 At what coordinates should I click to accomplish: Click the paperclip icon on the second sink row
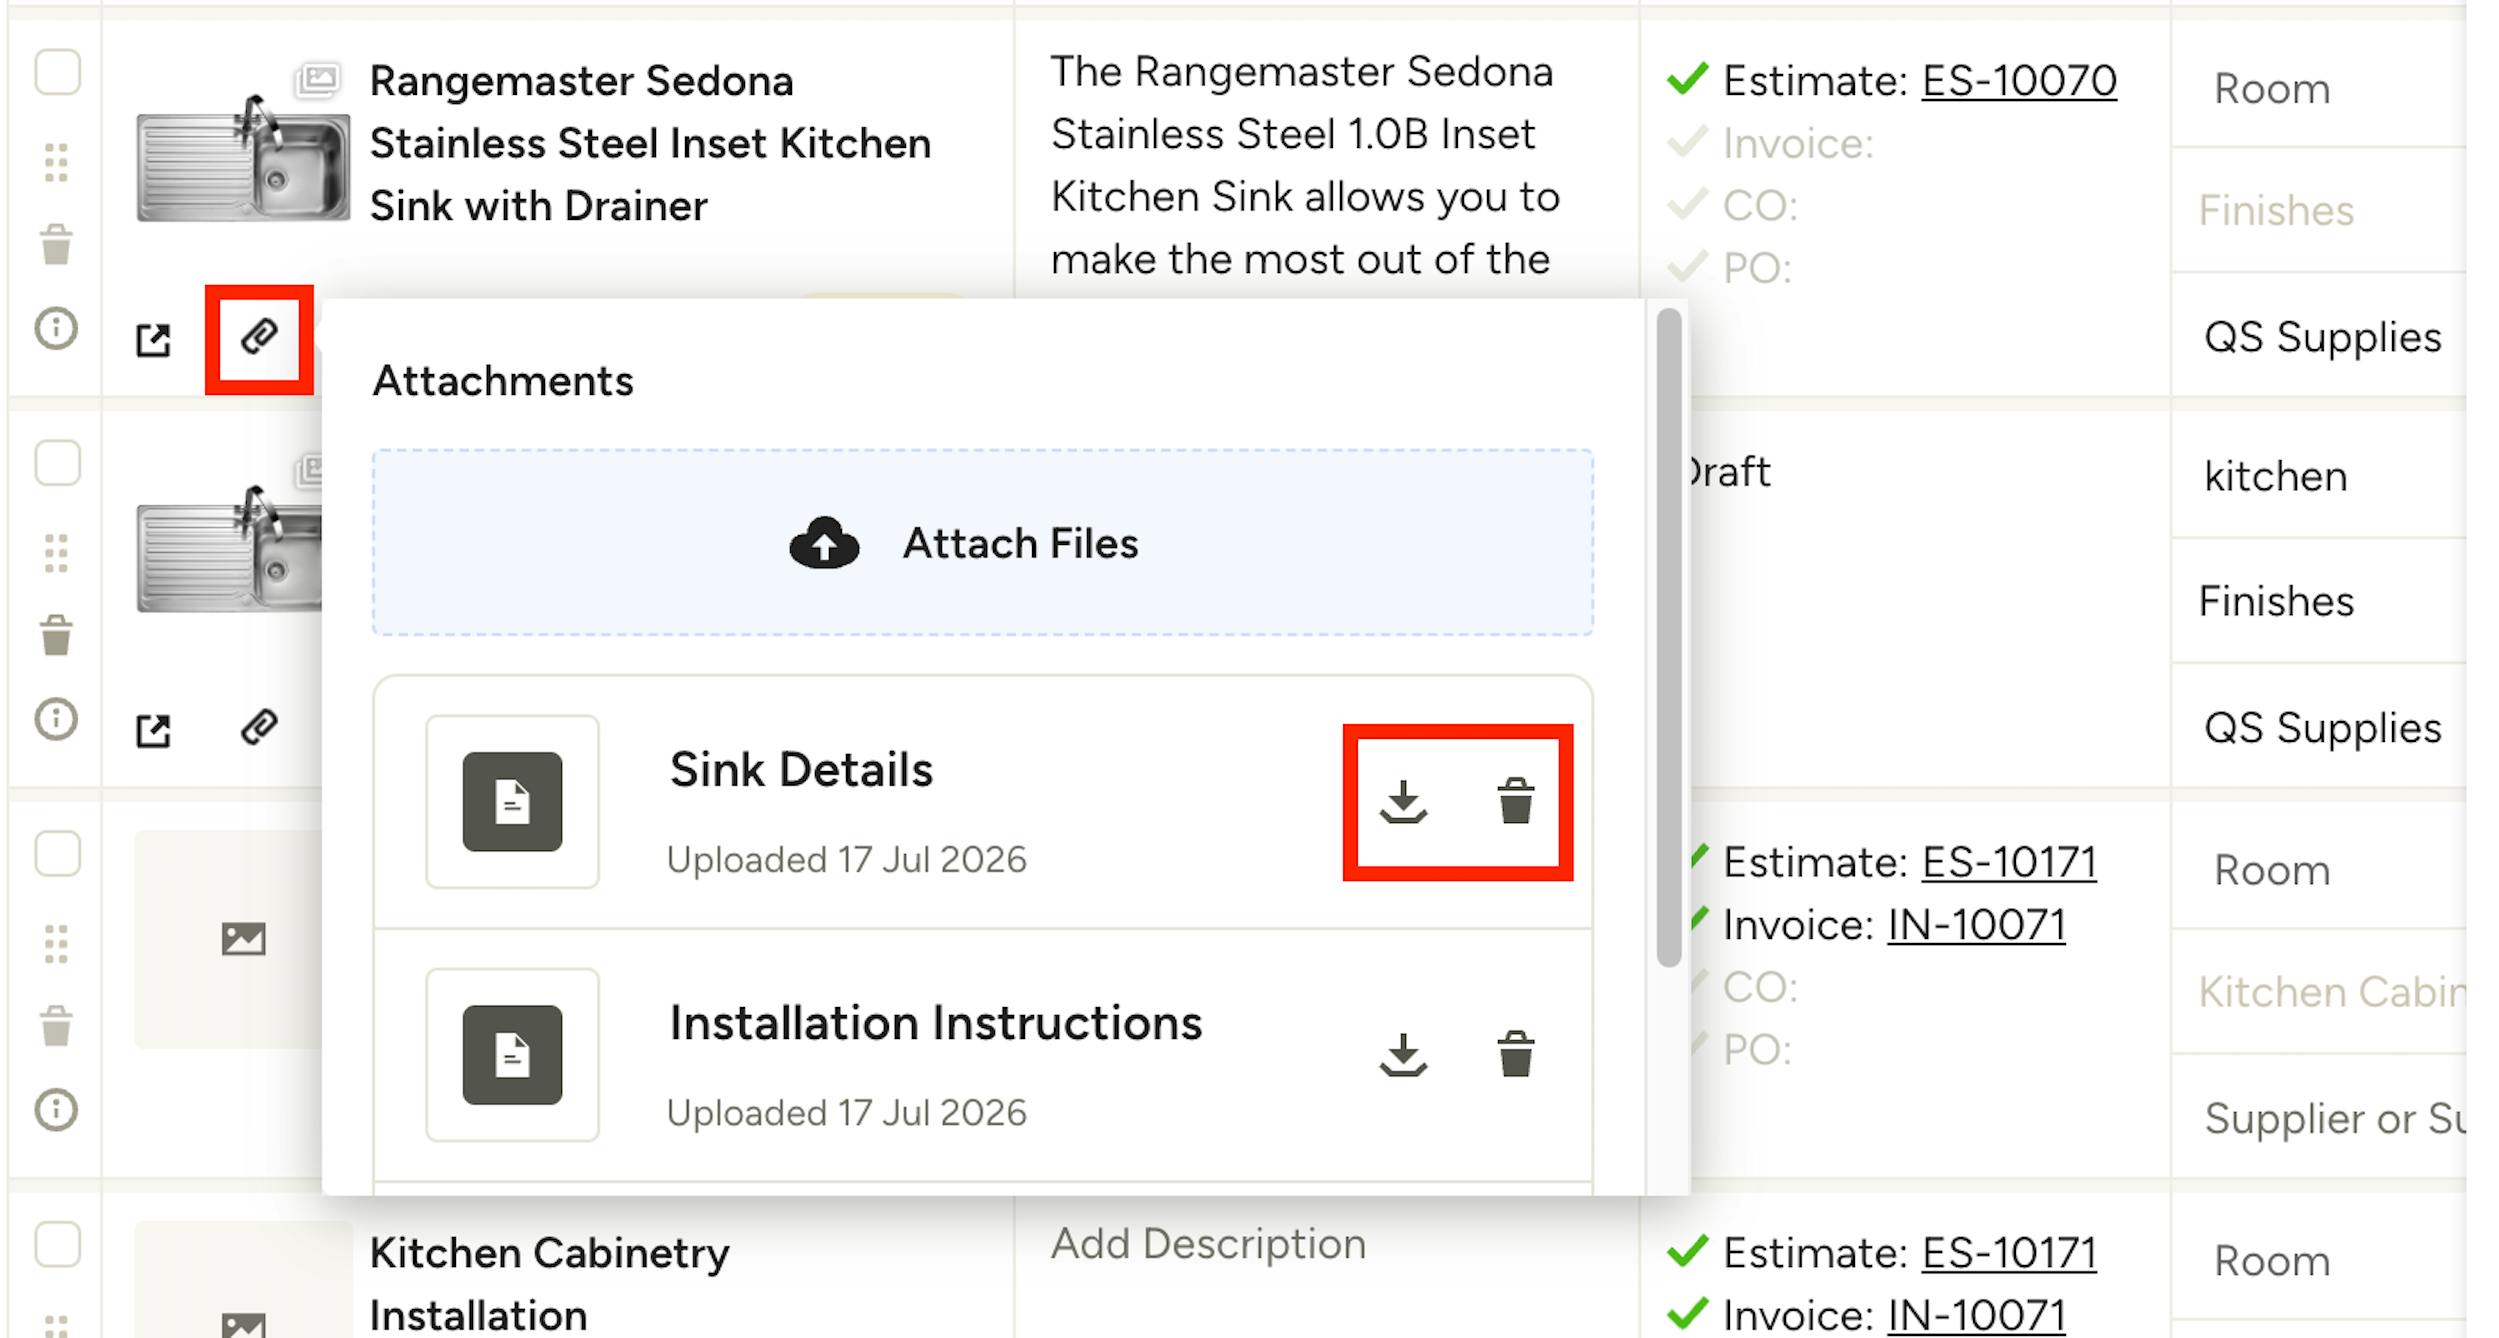[x=259, y=728]
